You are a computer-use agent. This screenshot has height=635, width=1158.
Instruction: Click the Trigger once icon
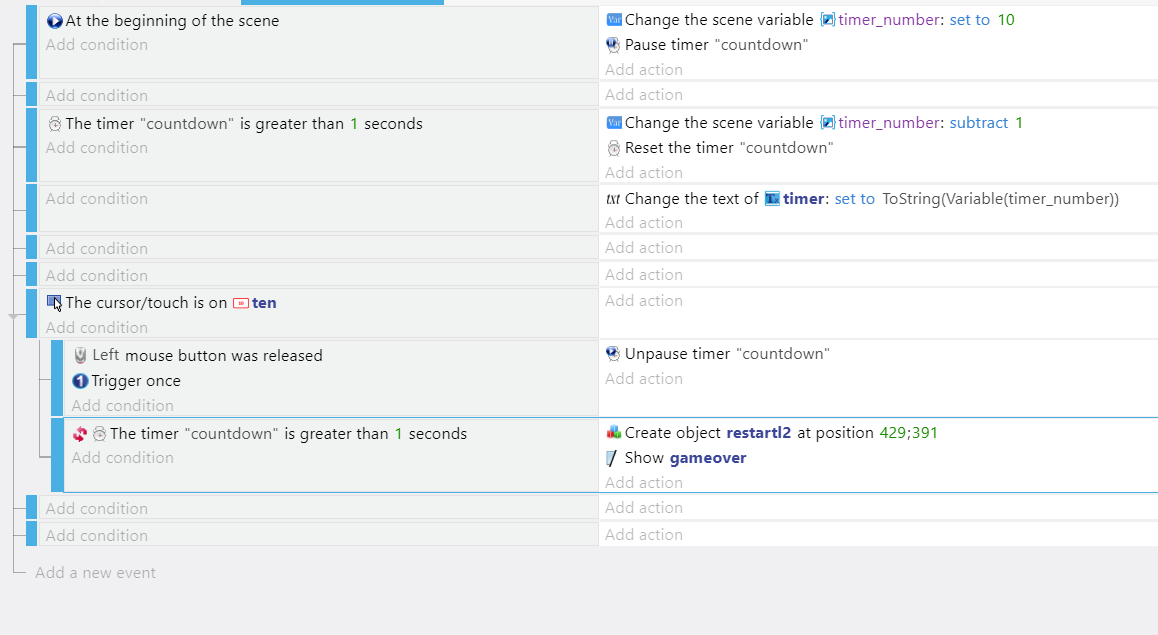click(x=79, y=381)
